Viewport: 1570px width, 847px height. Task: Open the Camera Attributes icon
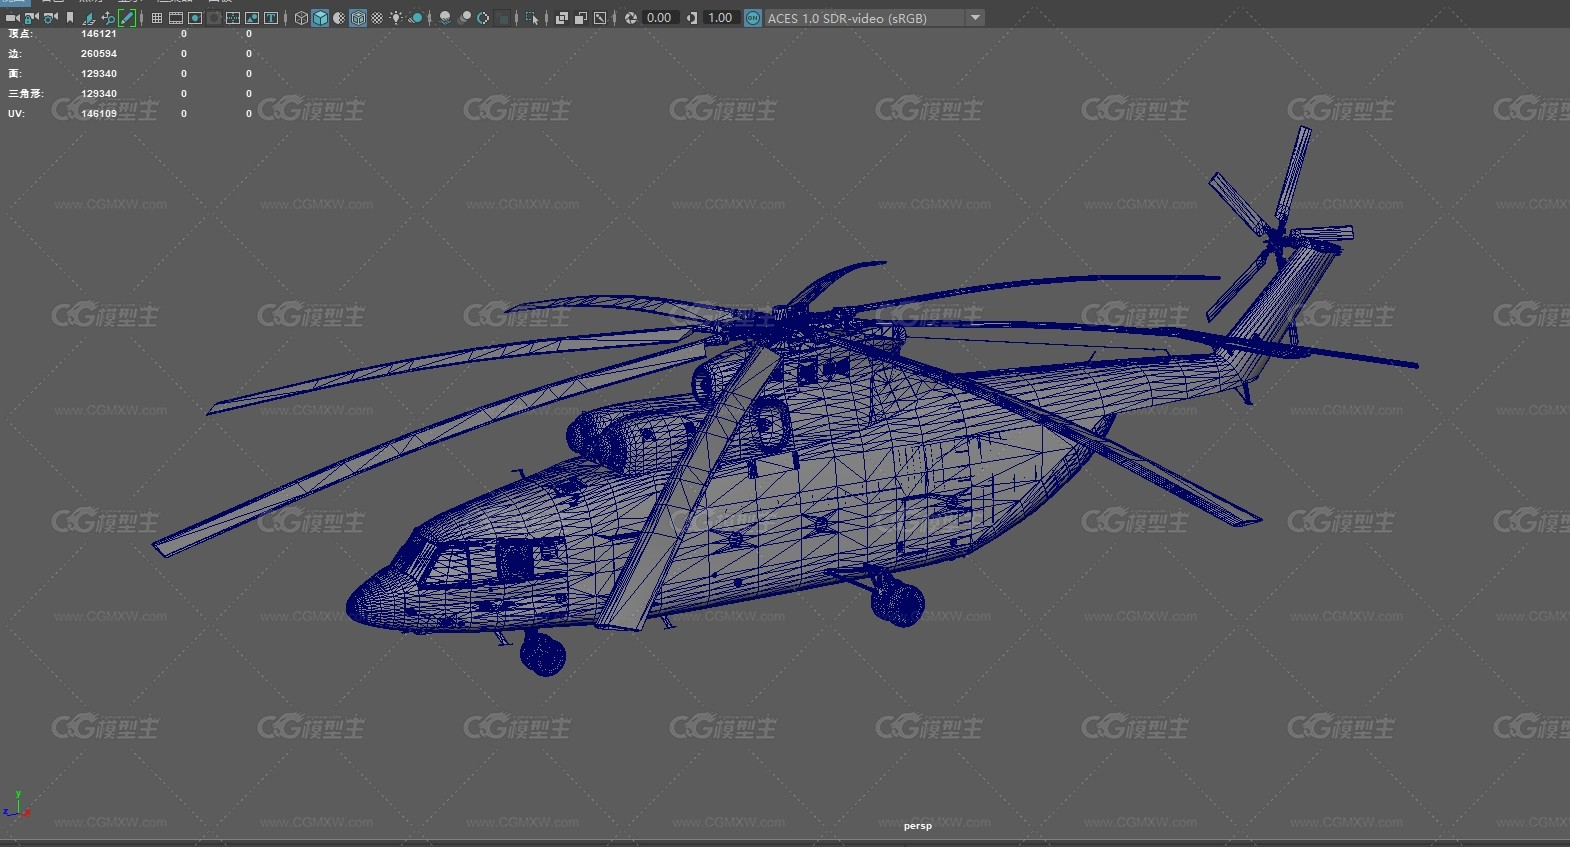50,18
